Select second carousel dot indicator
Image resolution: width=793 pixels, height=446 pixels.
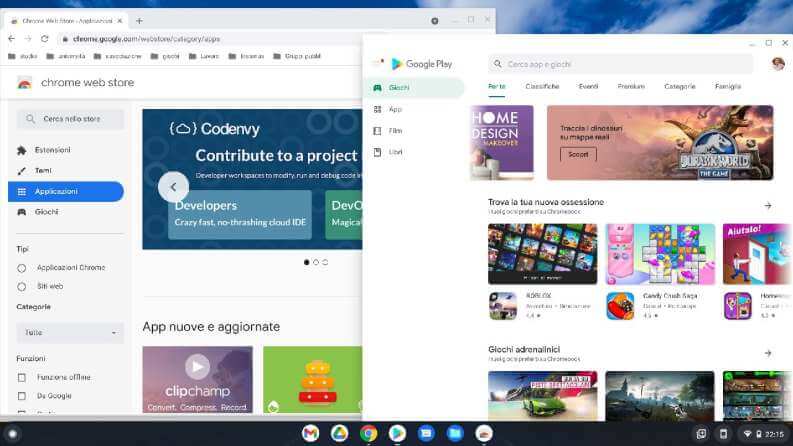pos(316,262)
